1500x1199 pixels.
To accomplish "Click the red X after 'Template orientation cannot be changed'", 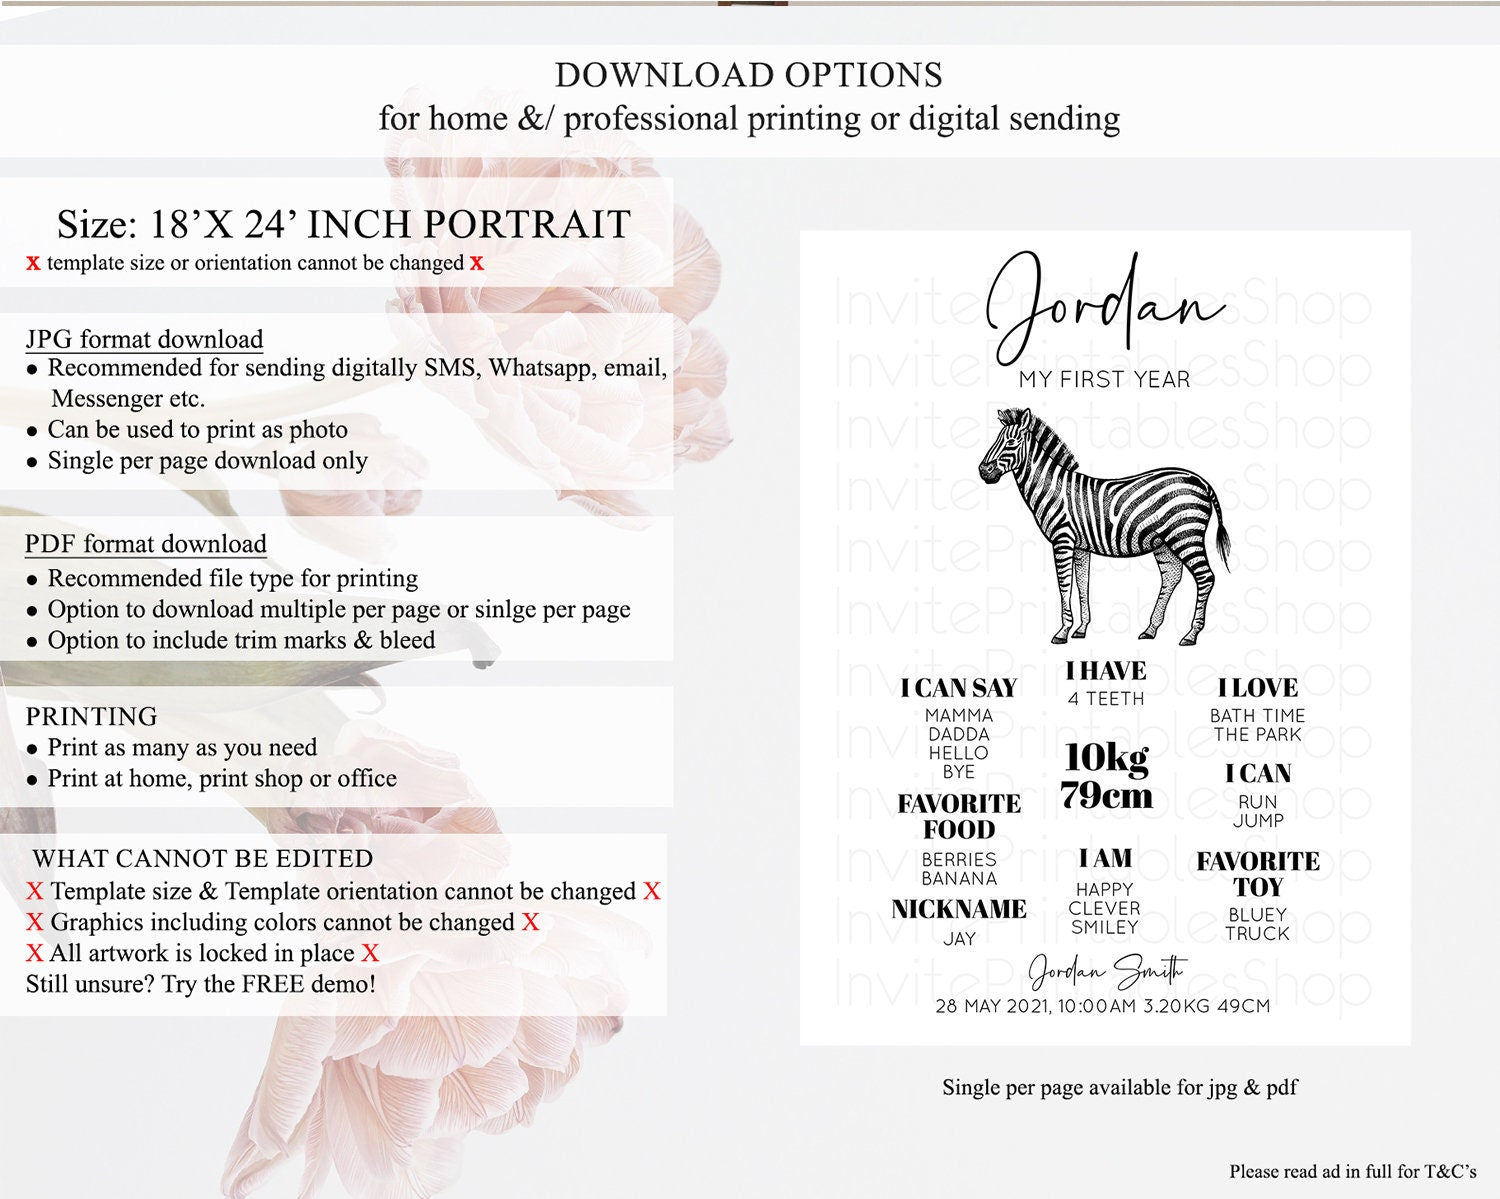I will coord(652,891).
